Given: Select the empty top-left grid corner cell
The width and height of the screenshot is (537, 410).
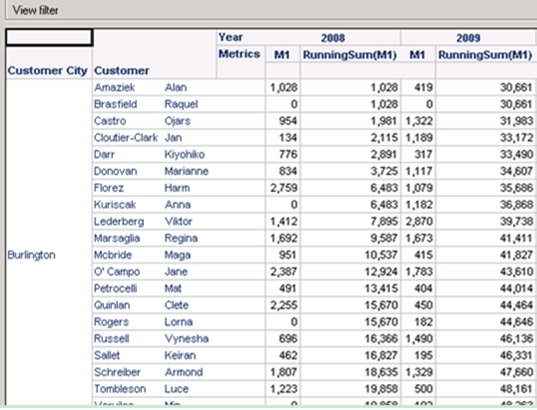Looking at the screenshot, I should click(x=49, y=38).
